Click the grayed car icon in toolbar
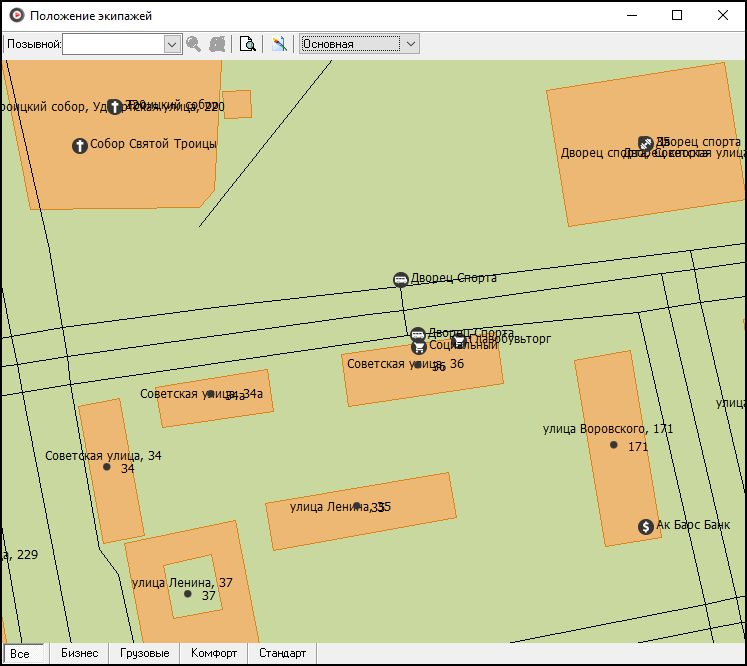 217,44
